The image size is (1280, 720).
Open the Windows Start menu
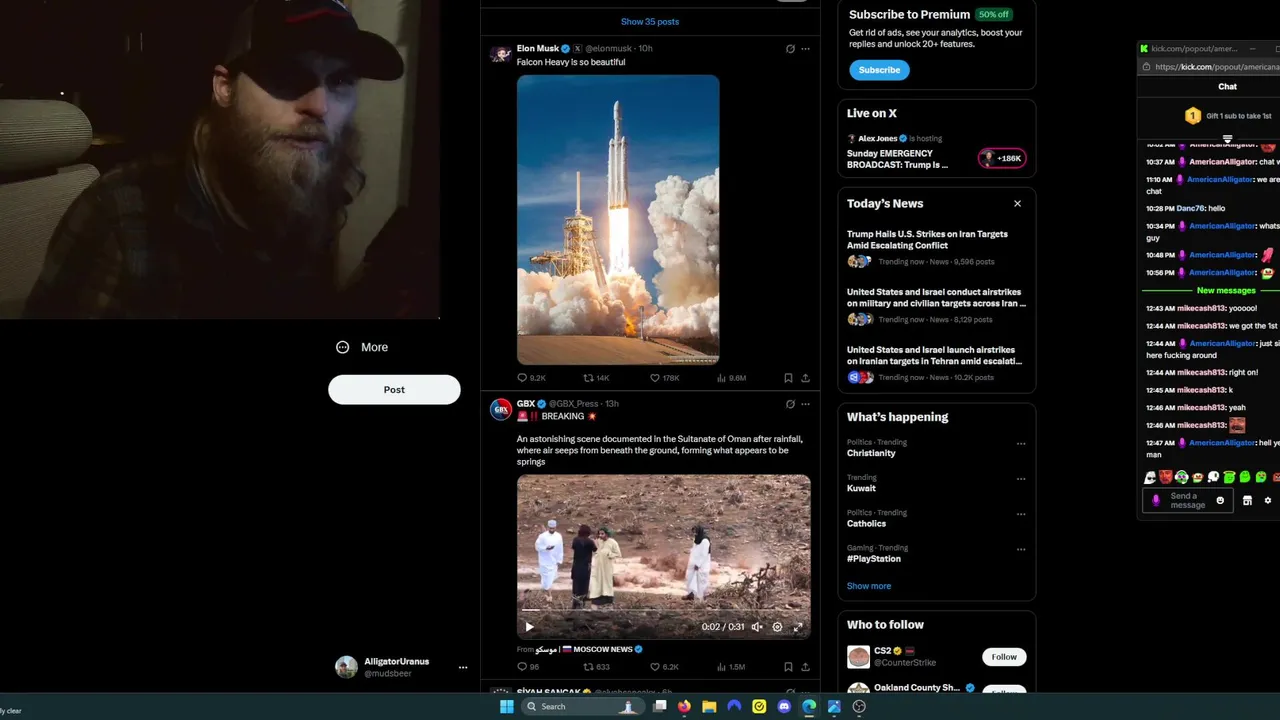point(506,707)
